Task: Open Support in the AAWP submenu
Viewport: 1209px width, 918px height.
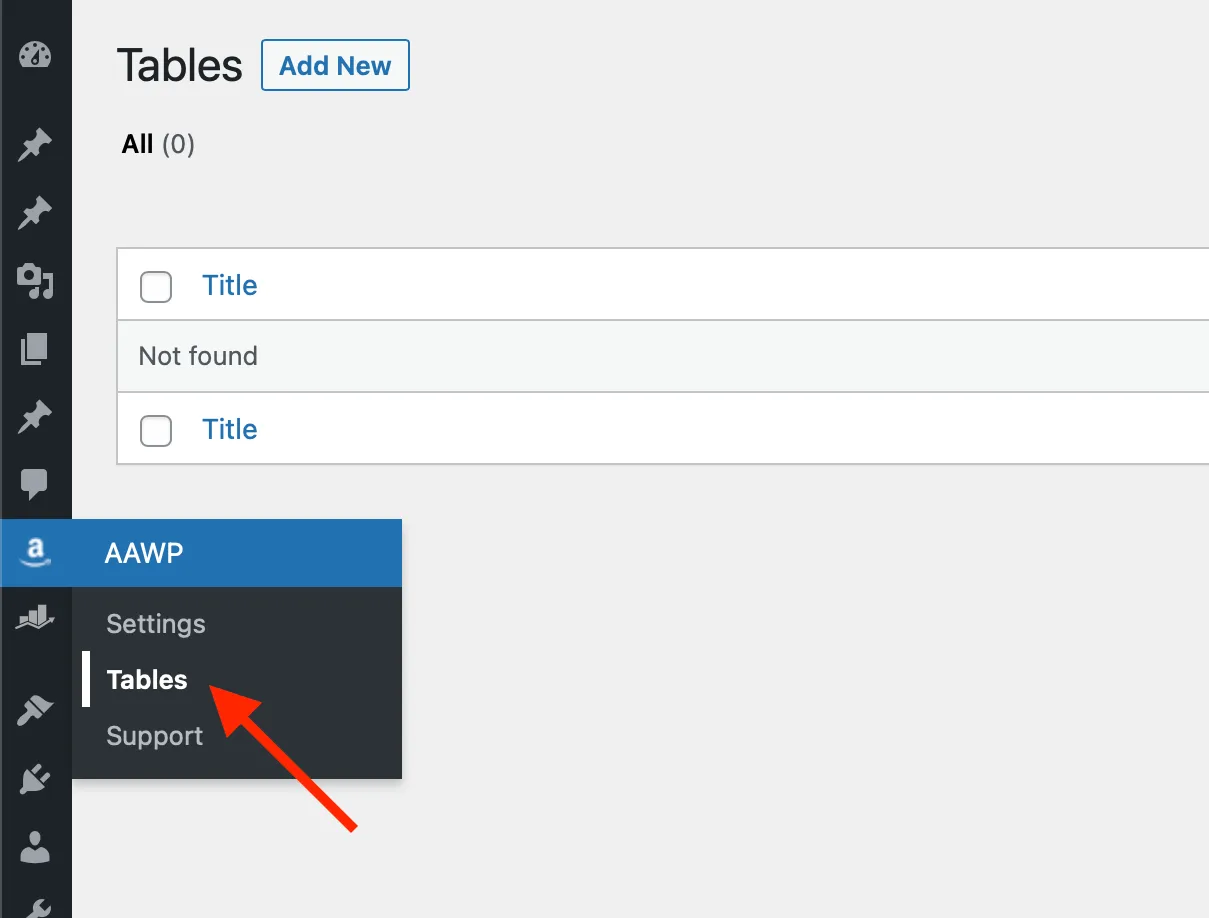Action: [155, 736]
